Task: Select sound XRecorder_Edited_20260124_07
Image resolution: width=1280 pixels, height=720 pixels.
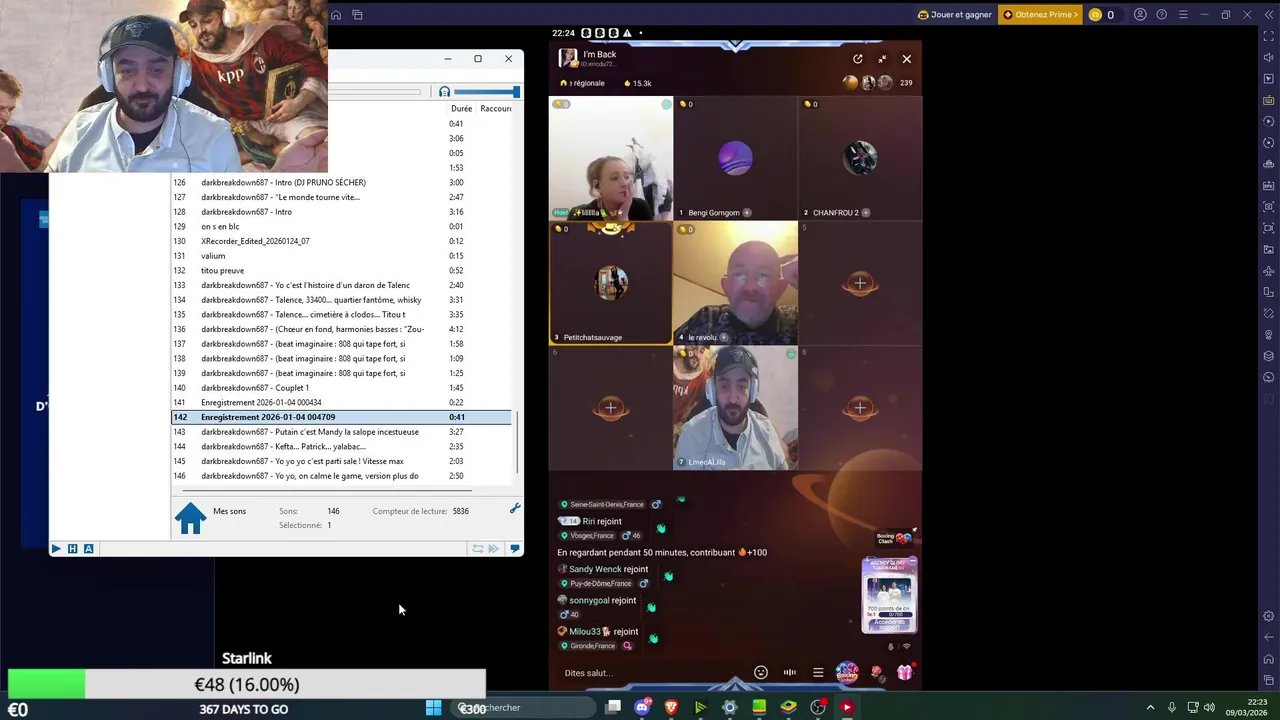Action: (342, 241)
